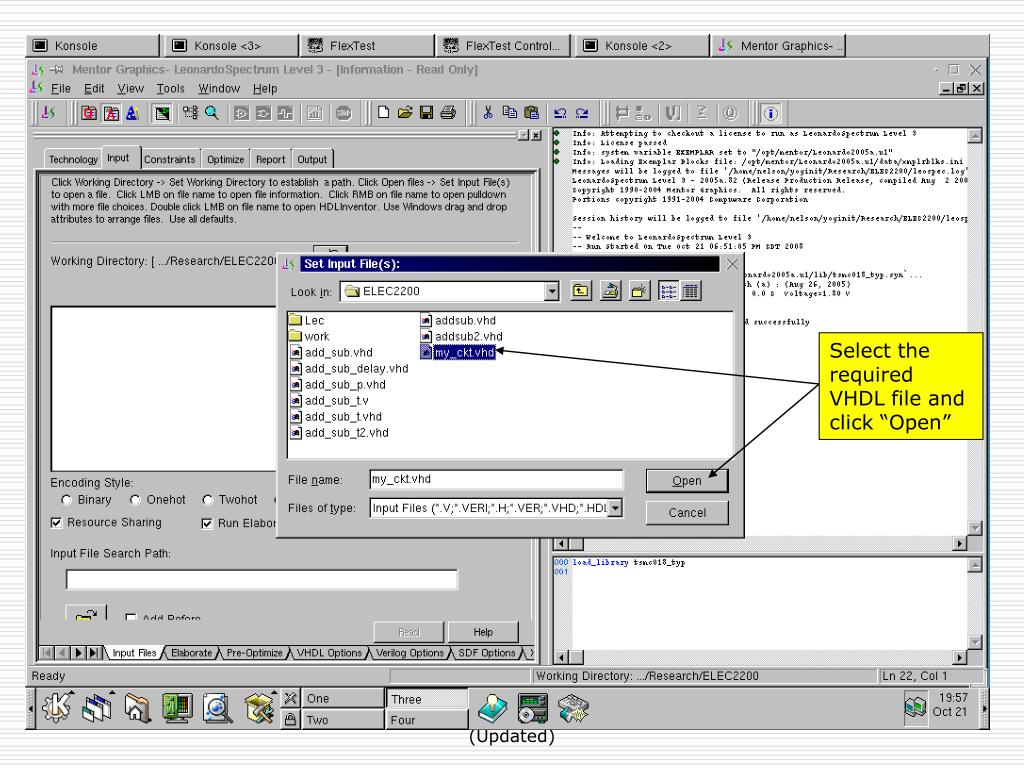Click the RTL schematic gate icon
1024x768 pixels.
[x=241, y=113]
